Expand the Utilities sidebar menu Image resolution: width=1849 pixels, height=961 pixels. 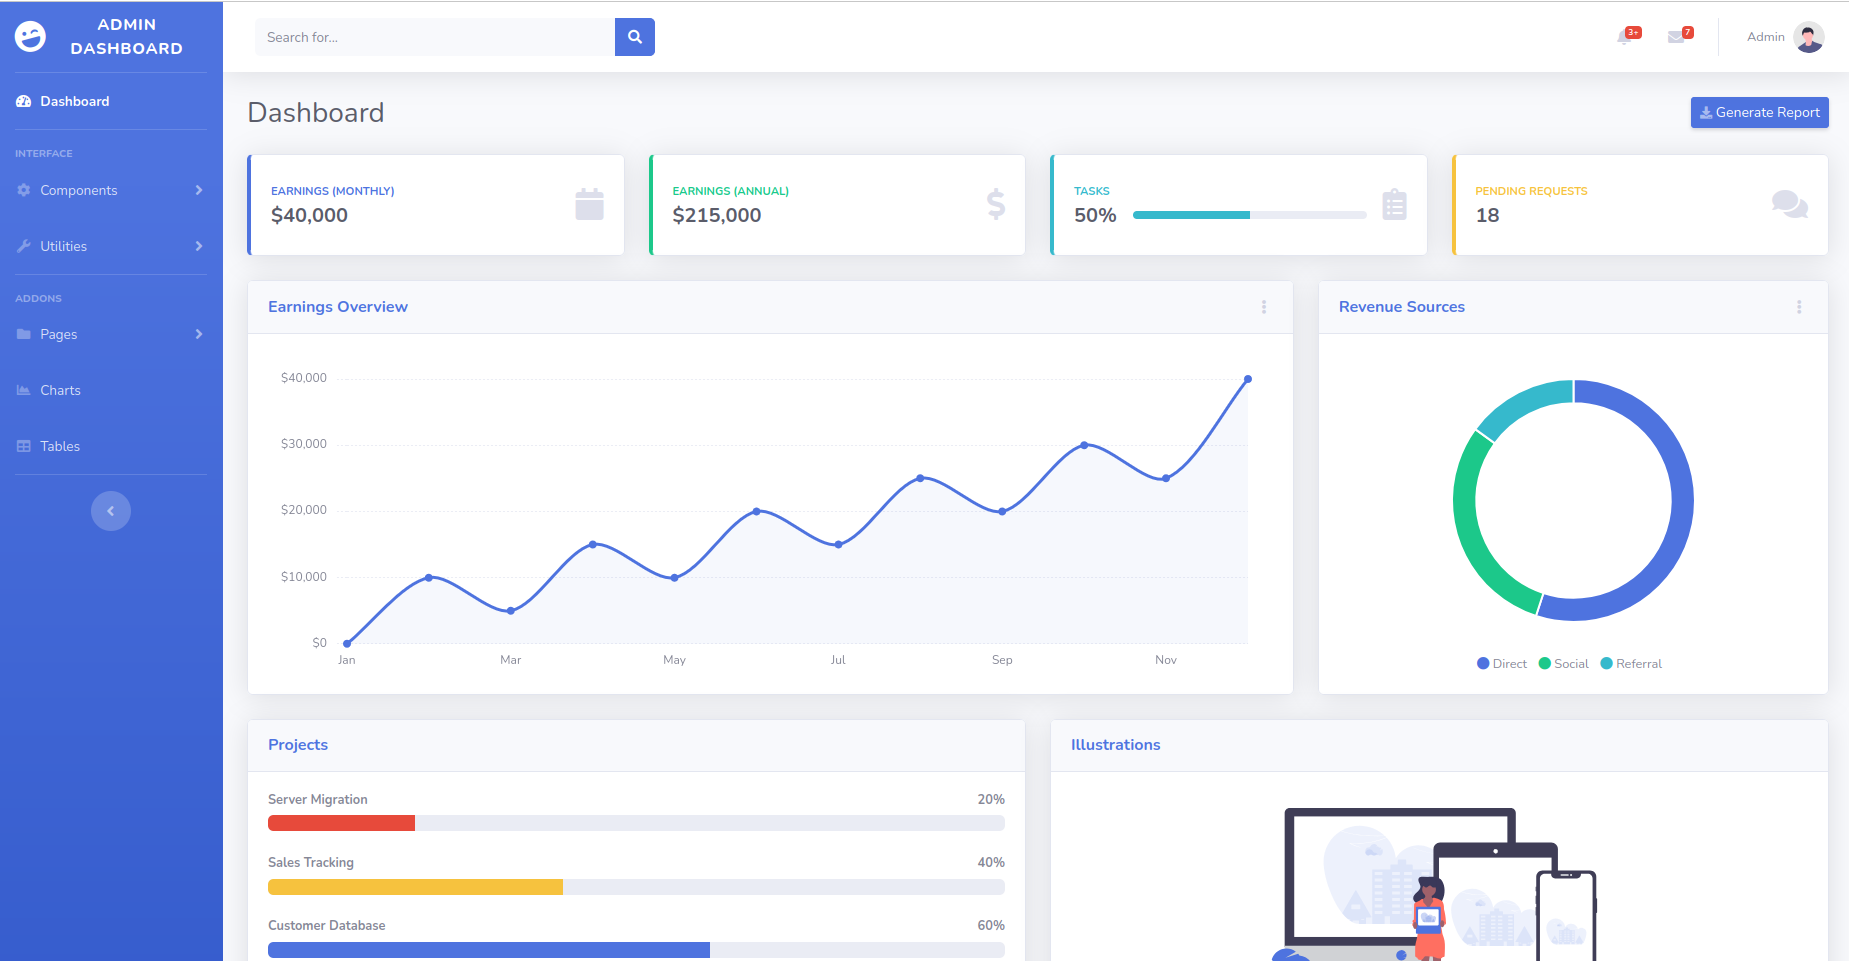tap(110, 246)
